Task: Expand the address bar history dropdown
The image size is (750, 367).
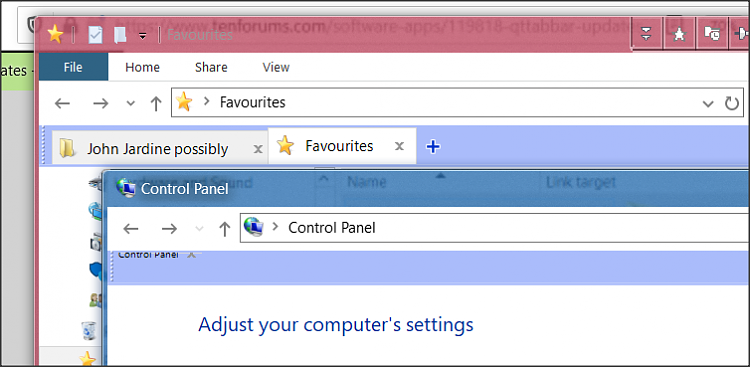Action: (707, 103)
